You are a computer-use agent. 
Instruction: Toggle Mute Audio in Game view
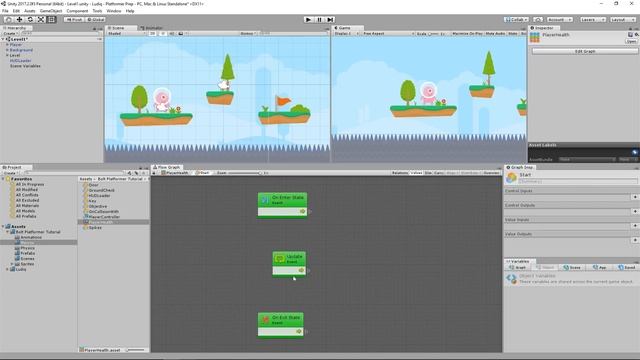tap(495, 33)
